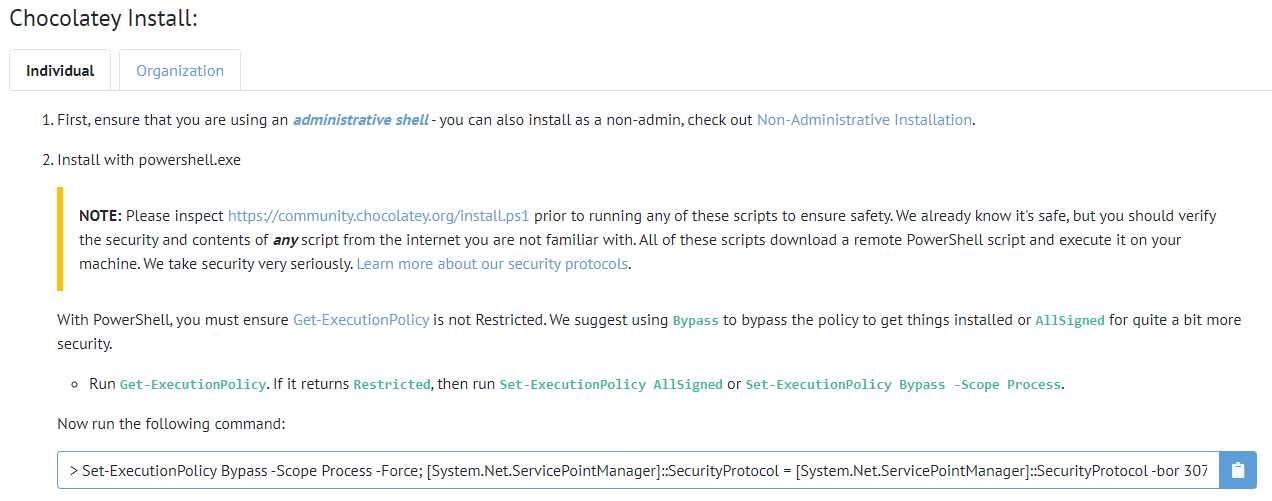Select the green AllSigned code before 'for quite a bit more'
Viewport: 1272px width, 501px height.
pos(1070,321)
